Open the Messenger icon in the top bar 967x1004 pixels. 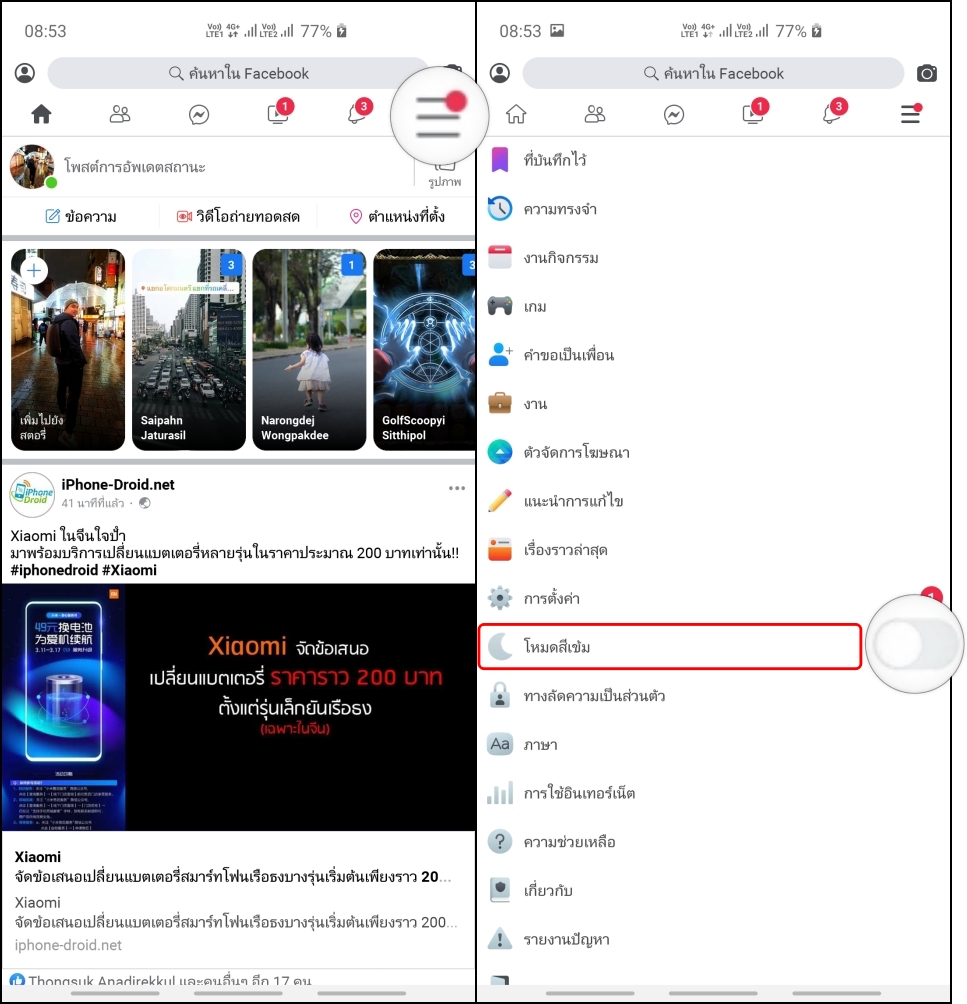coord(199,114)
